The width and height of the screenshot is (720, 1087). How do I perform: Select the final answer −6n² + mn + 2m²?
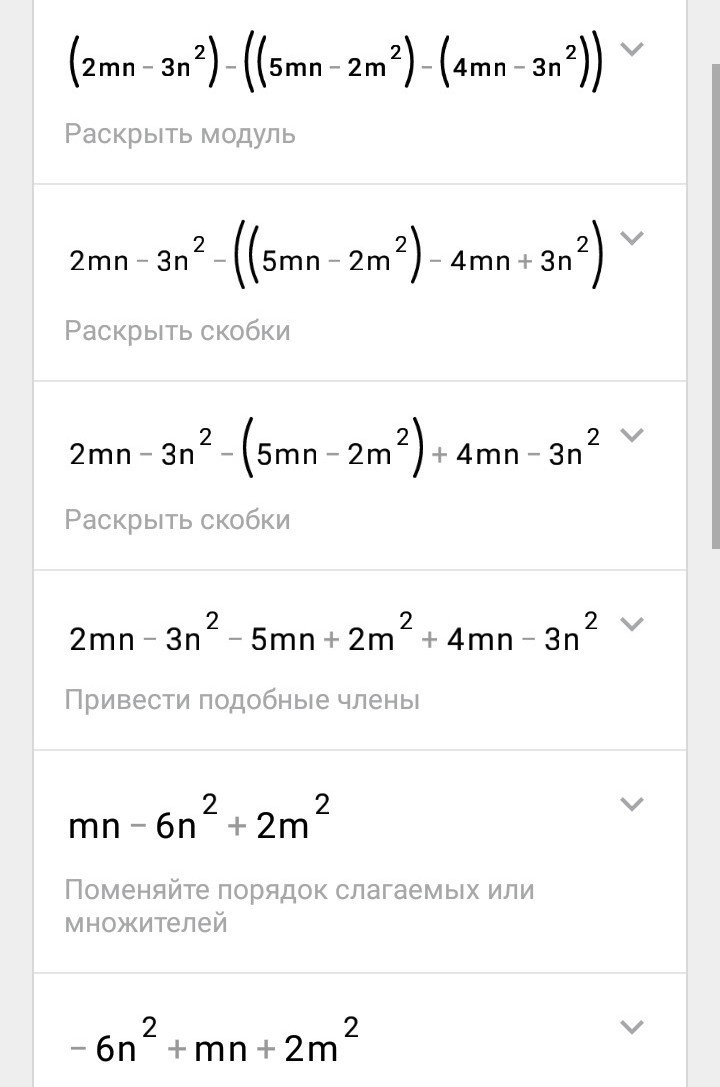[x=214, y=1041]
